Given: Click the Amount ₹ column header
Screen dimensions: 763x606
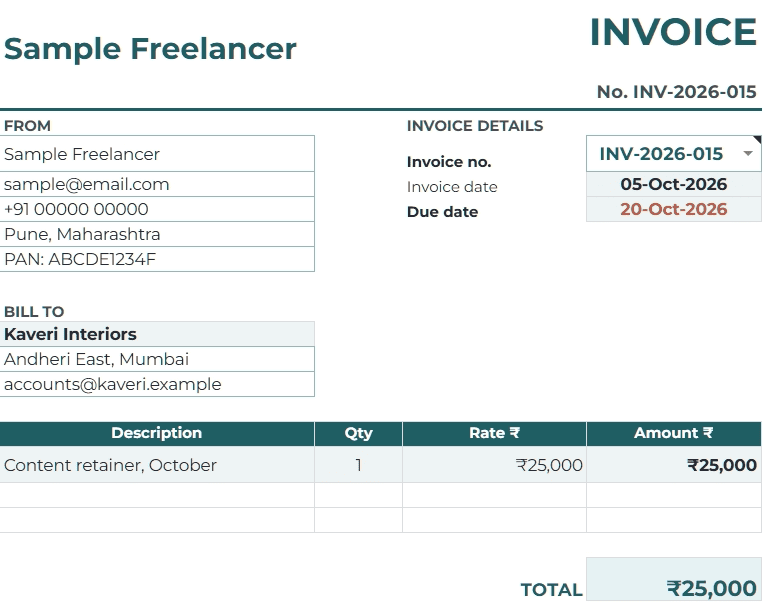Looking at the screenshot, I should [x=674, y=434].
